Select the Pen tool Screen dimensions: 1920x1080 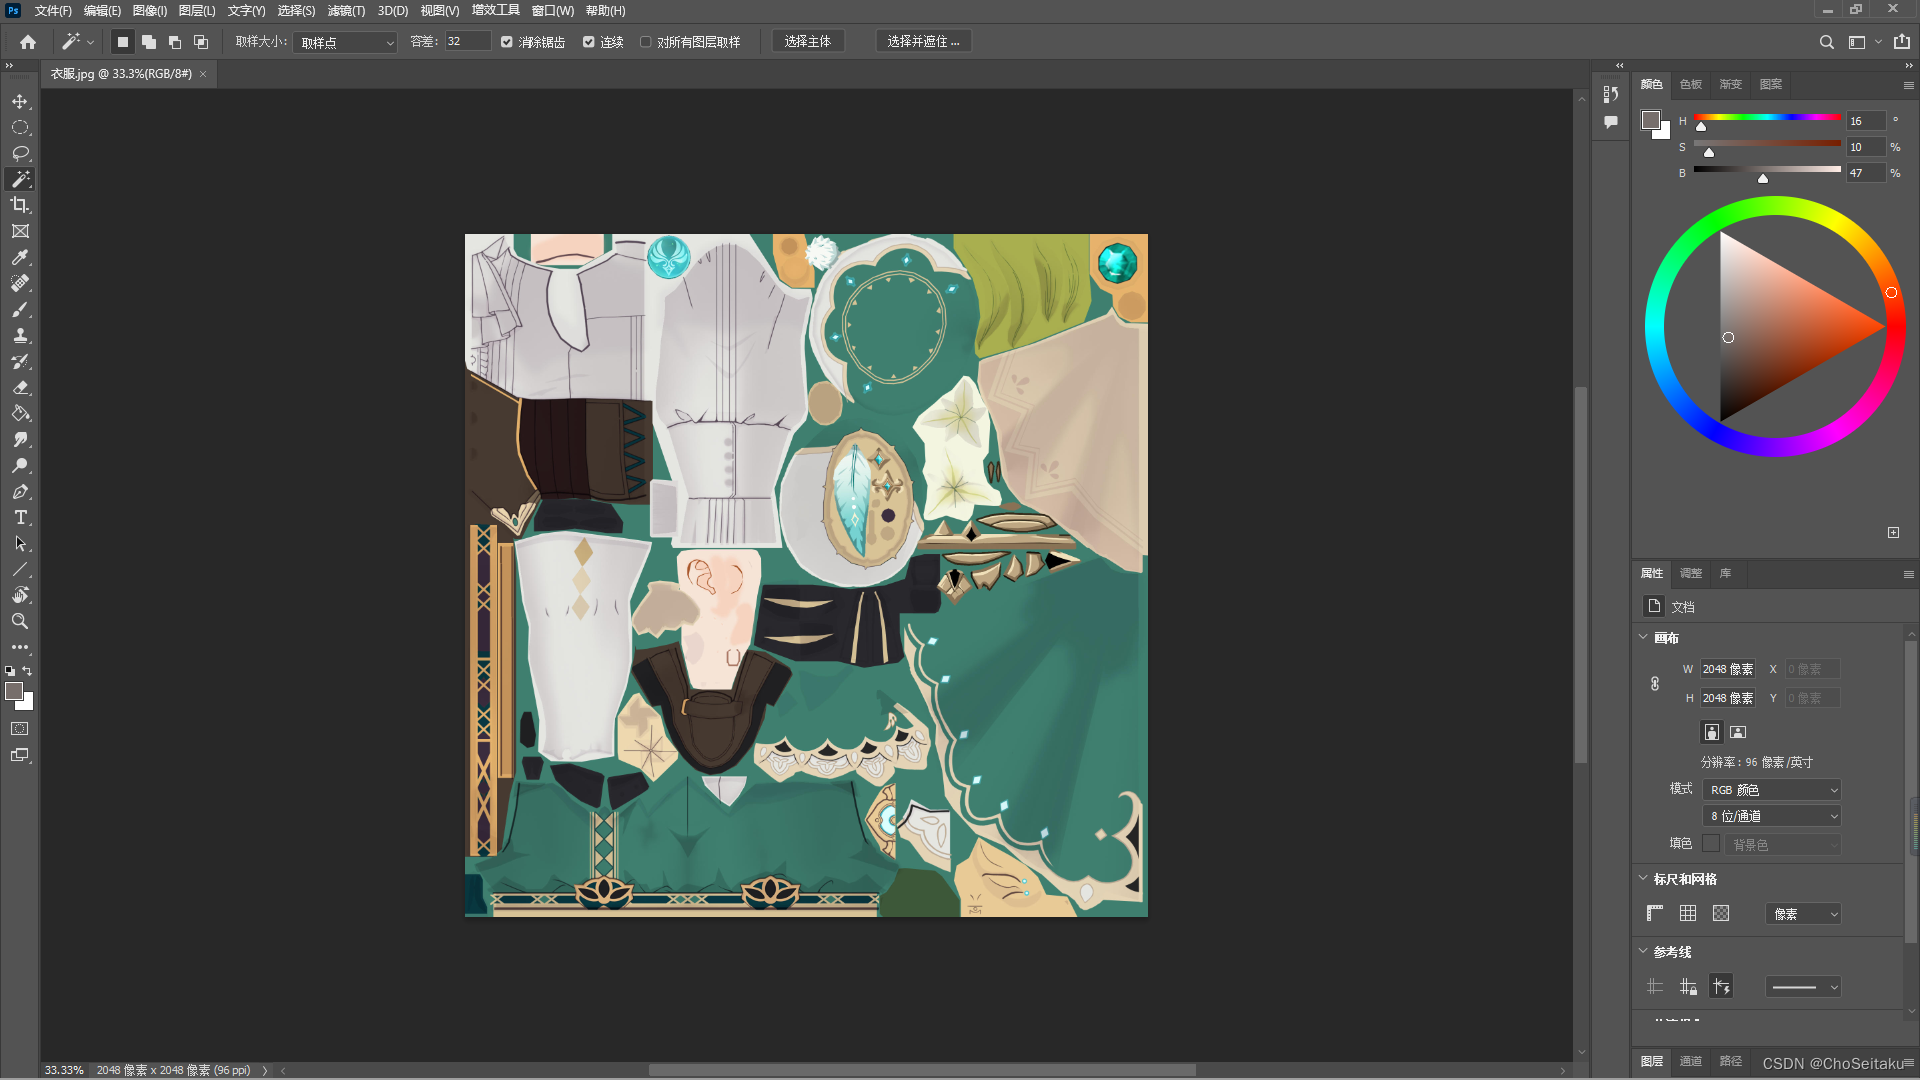pos(20,492)
